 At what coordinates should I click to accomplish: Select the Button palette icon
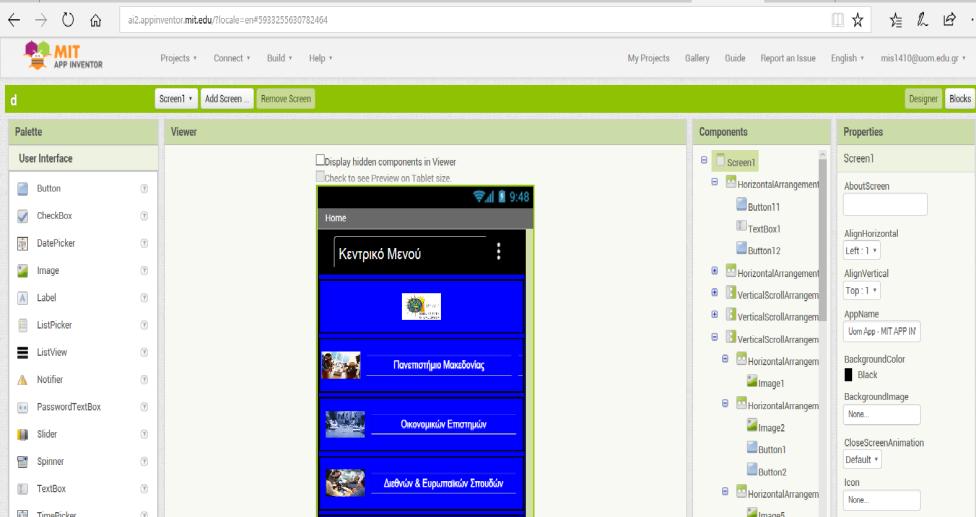[x=22, y=189]
